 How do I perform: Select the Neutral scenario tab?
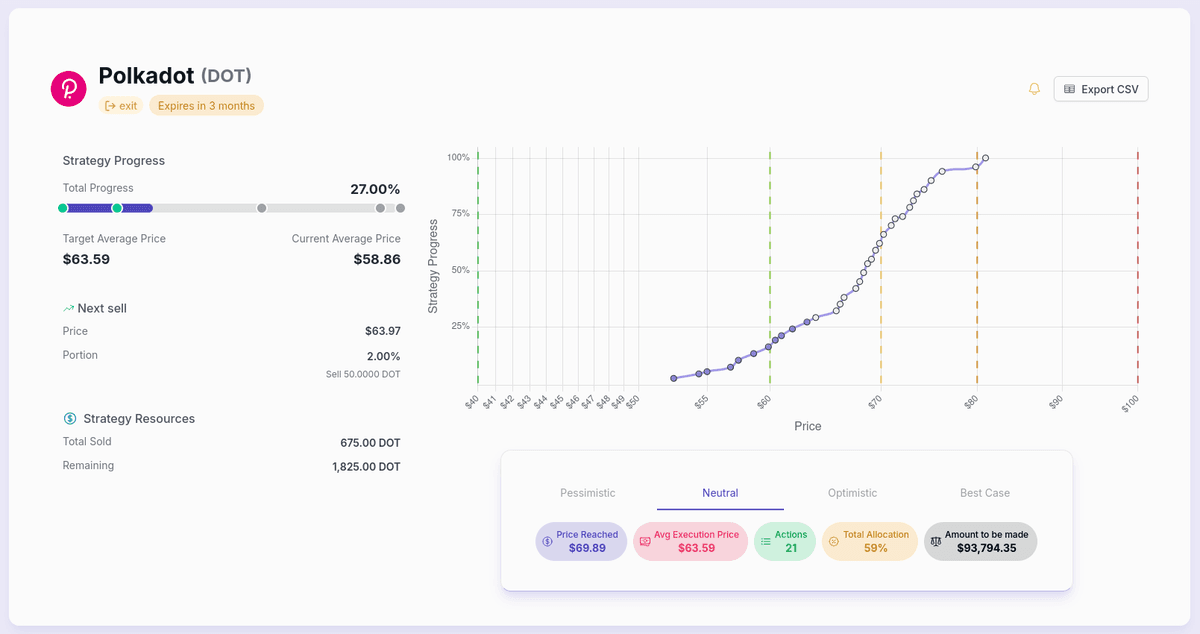click(x=720, y=493)
